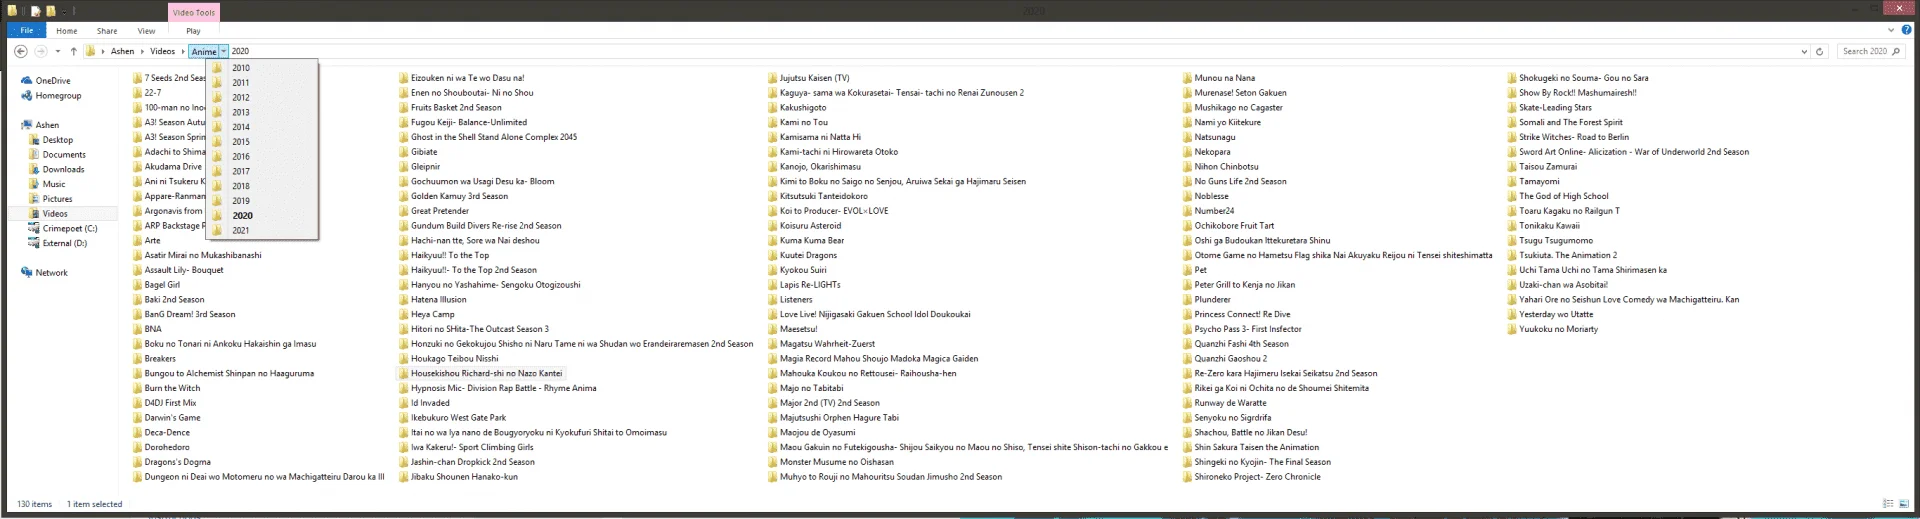The width and height of the screenshot is (1920, 519).
Task: Click folder icon of Tonikaku Kawaii
Action: tap(1512, 226)
